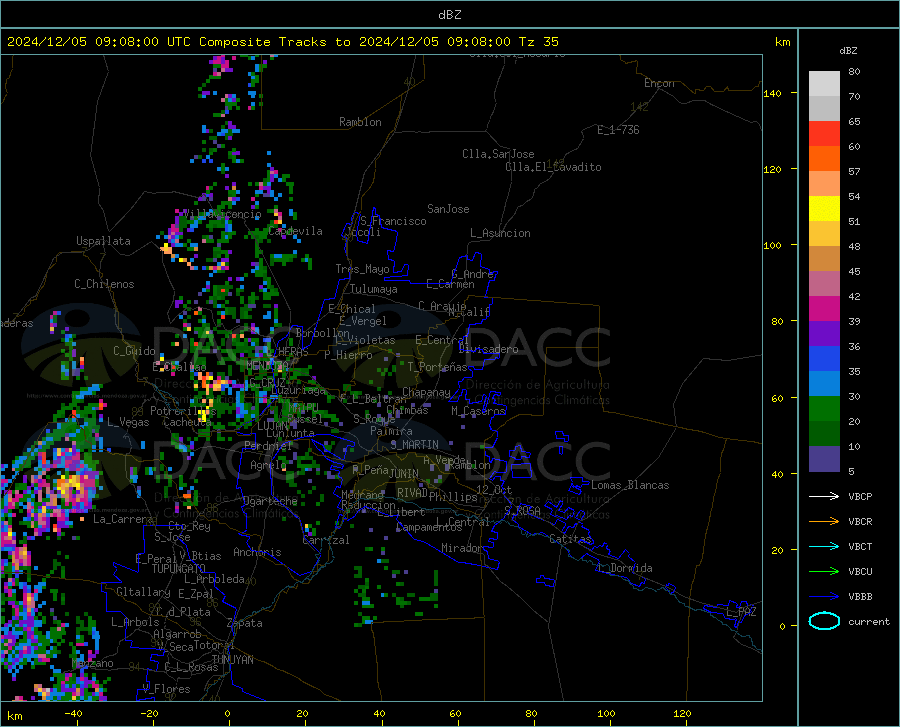The image size is (900, 727).
Task: Click the orange VBCR arrow legend icon
Action: 824,522
